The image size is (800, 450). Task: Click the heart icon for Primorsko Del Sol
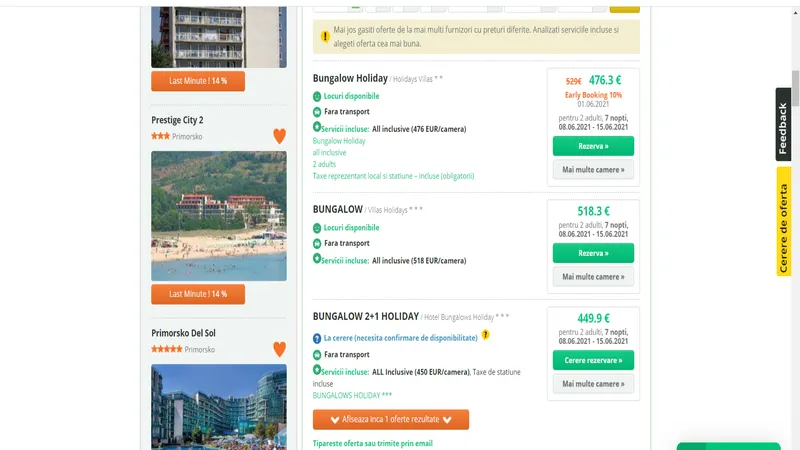[x=279, y=349]
